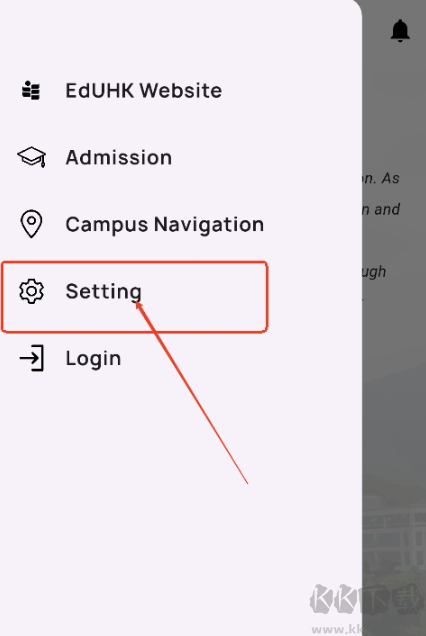Click the EdUHK Website building icon
Viewport: 426px width, 636px height.
(31, 90)
